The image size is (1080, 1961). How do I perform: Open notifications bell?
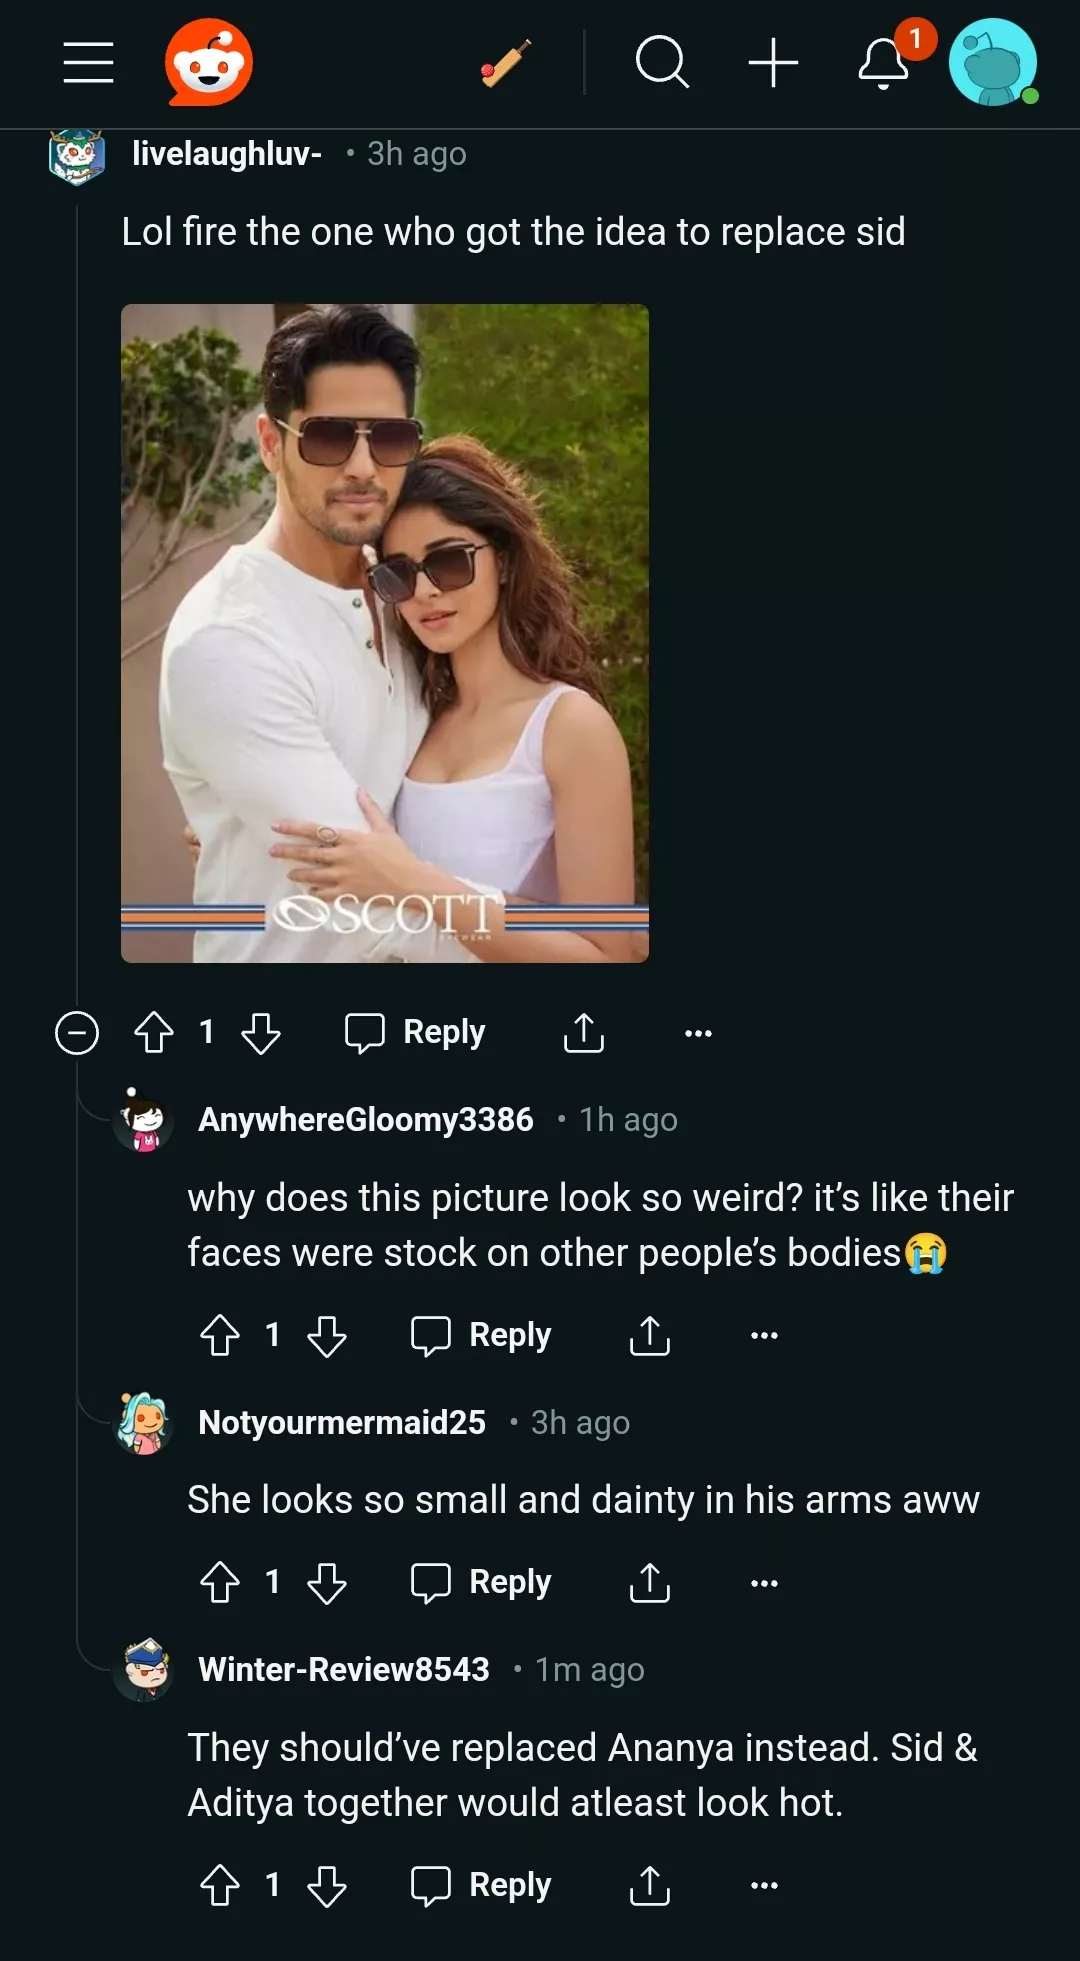885,63
